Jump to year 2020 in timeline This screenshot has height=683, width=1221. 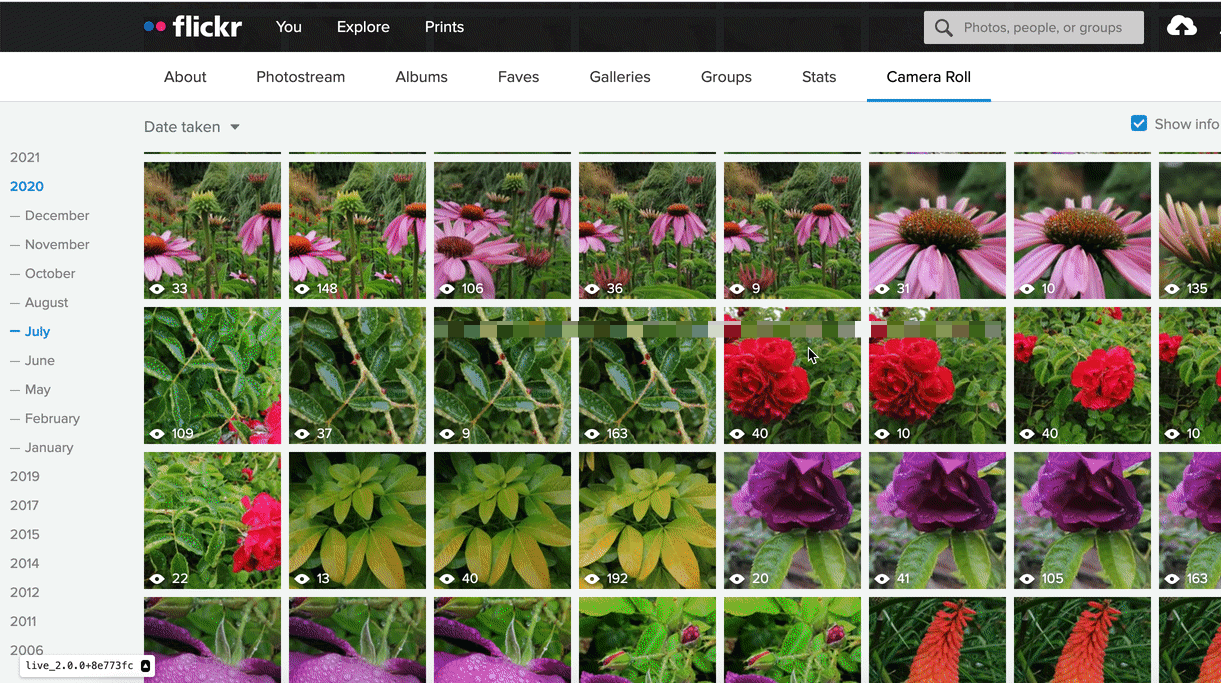[x=27, y=186]
